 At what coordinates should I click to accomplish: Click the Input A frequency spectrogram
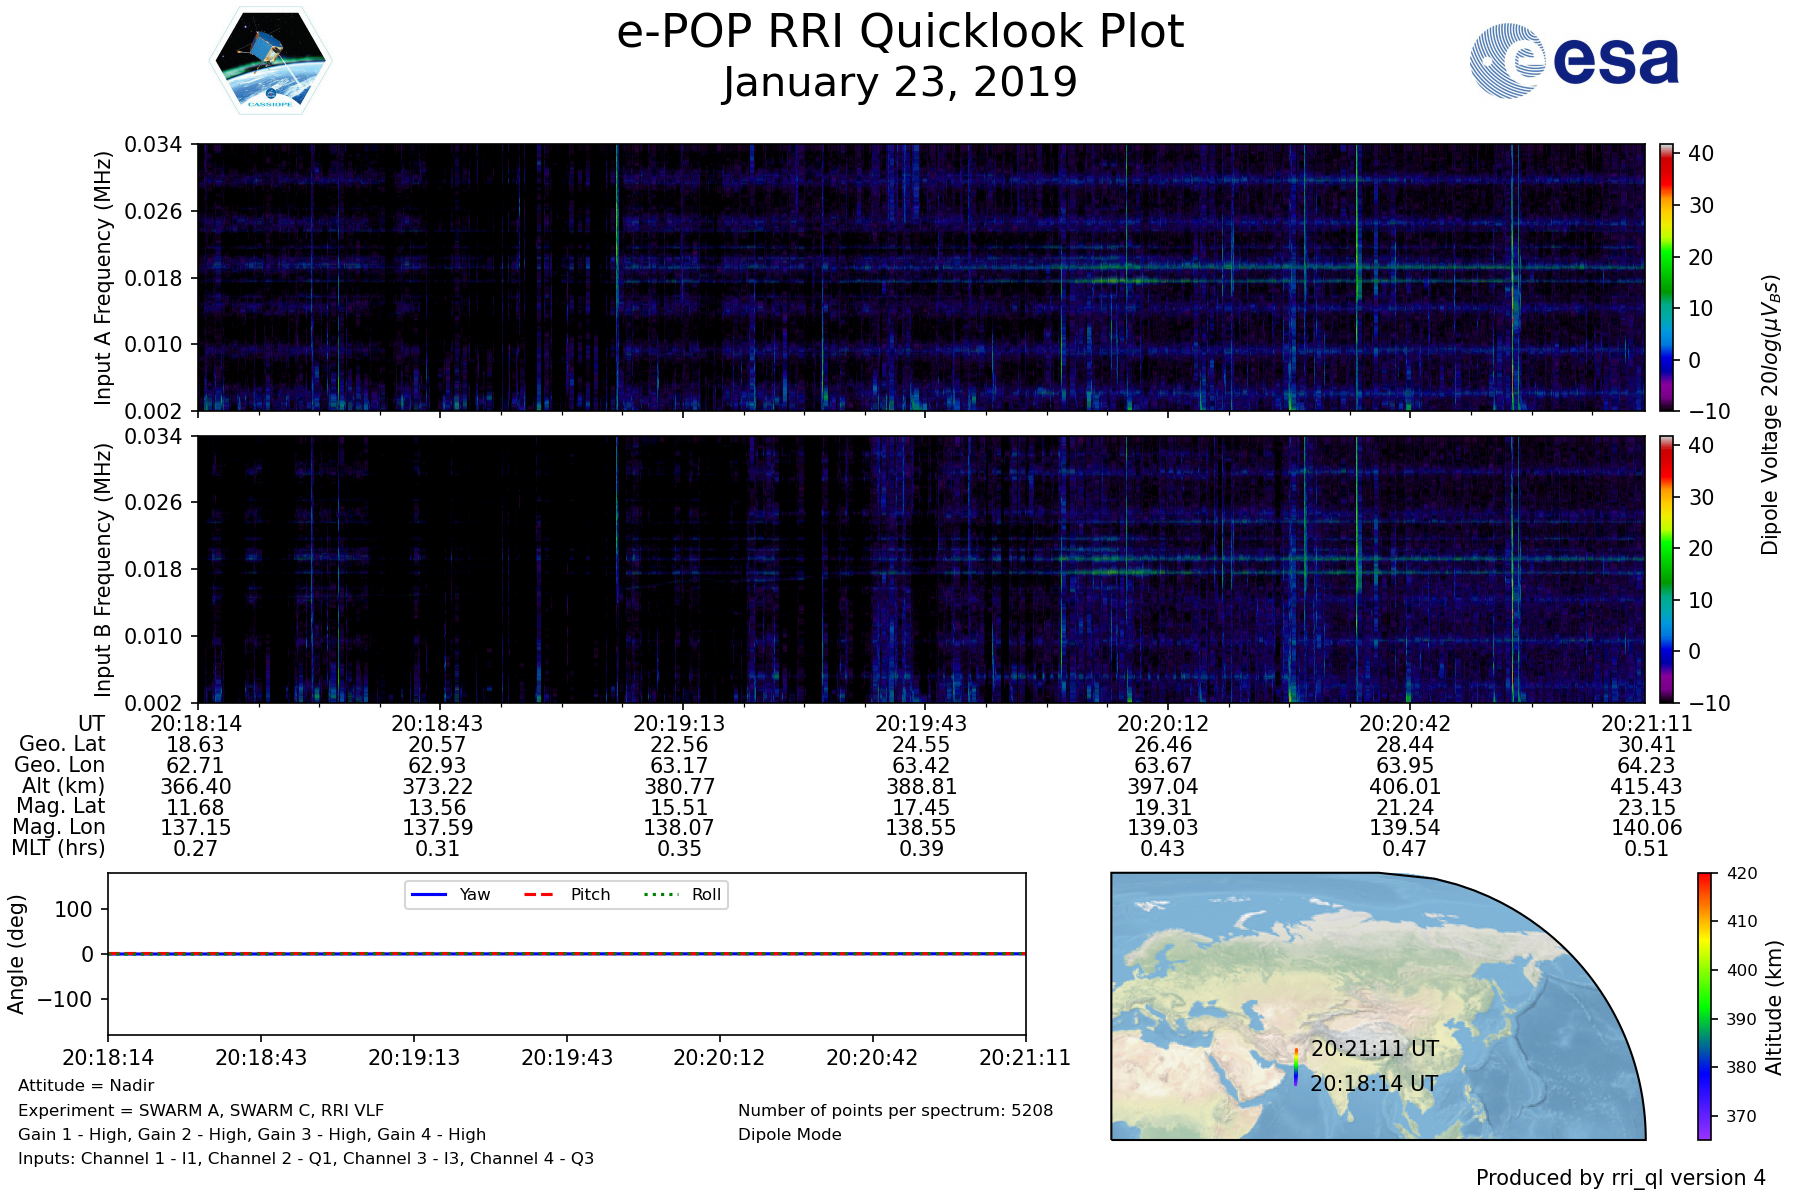point(920,277)
